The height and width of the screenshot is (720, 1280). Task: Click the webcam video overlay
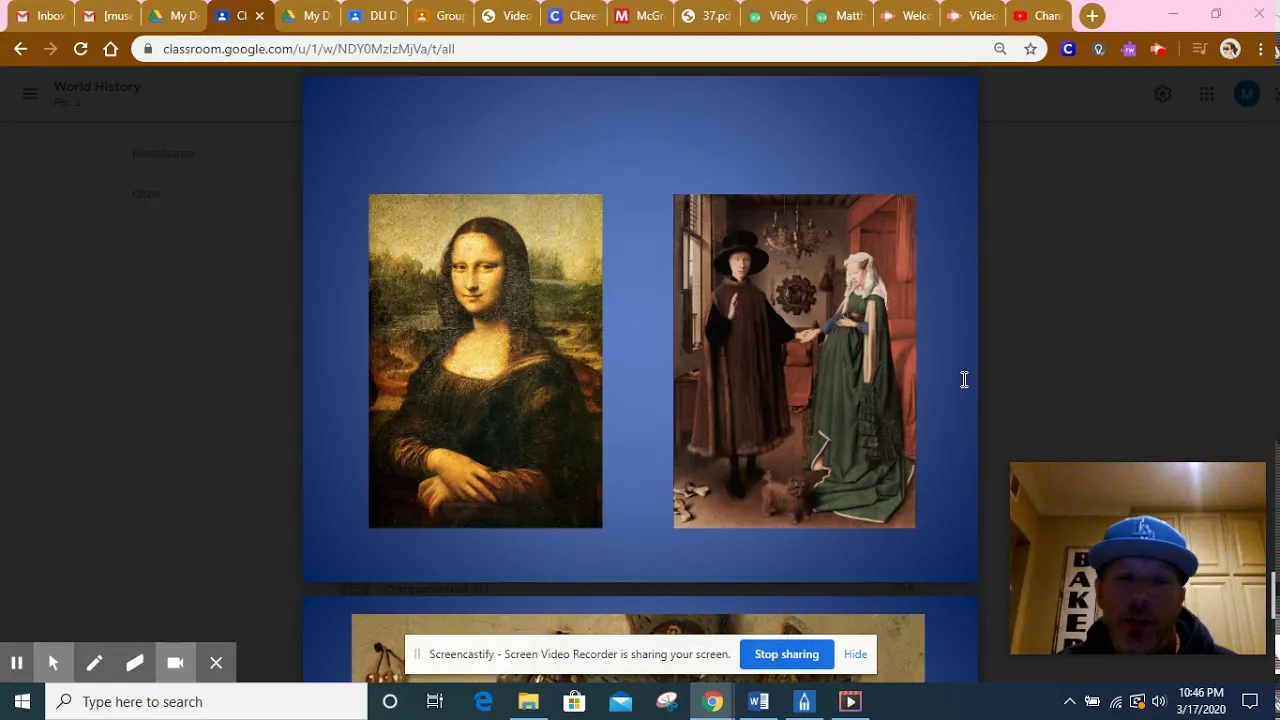1138,558
